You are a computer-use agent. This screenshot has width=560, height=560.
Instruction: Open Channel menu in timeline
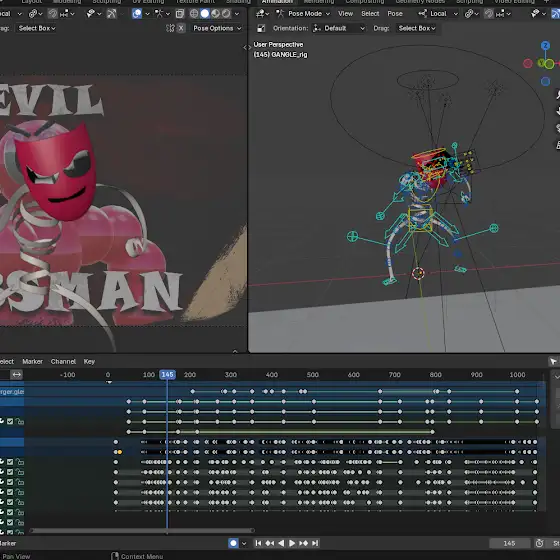63,361
